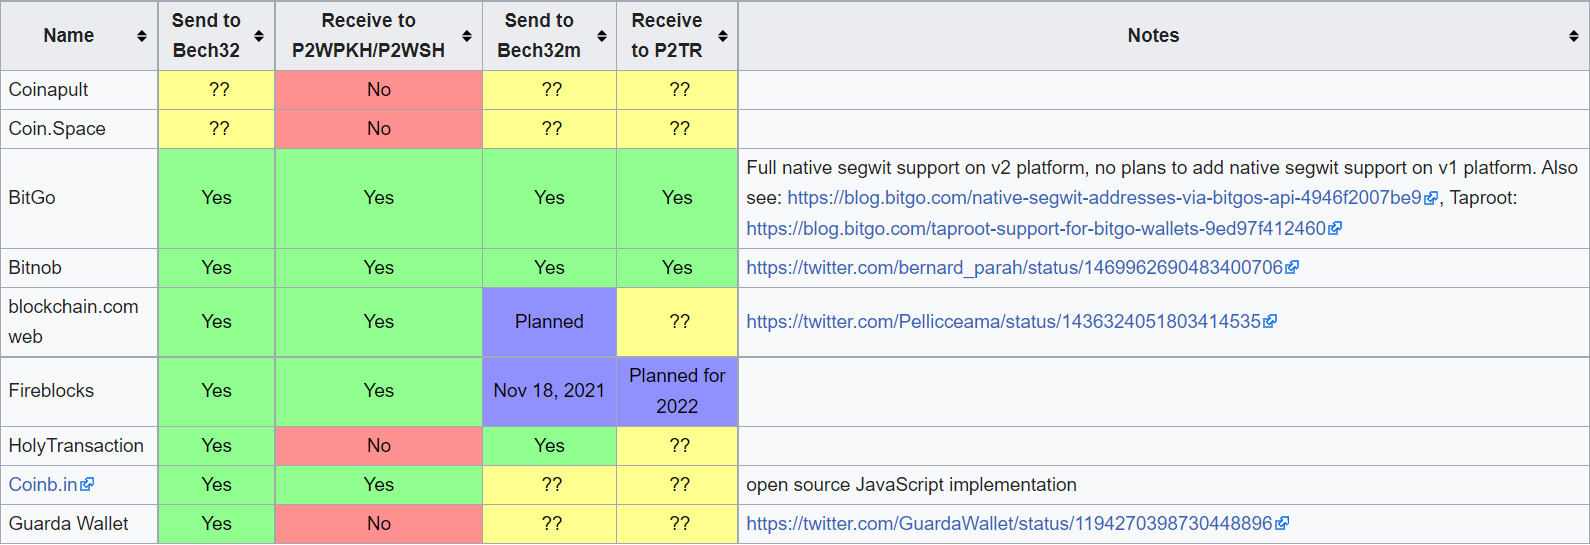The width and height of the screenshot is (1590, 545).
Task: Select the Fireblocks name cell
Action: (79, 391)
